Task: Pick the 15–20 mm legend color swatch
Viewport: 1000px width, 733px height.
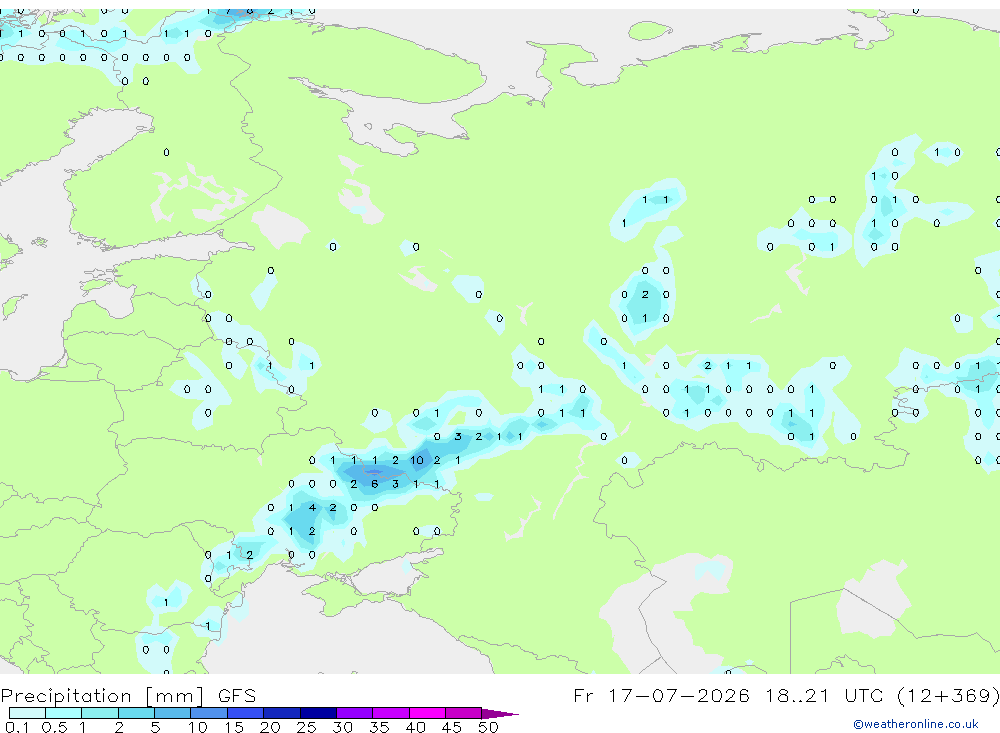Action: [246, 713]
